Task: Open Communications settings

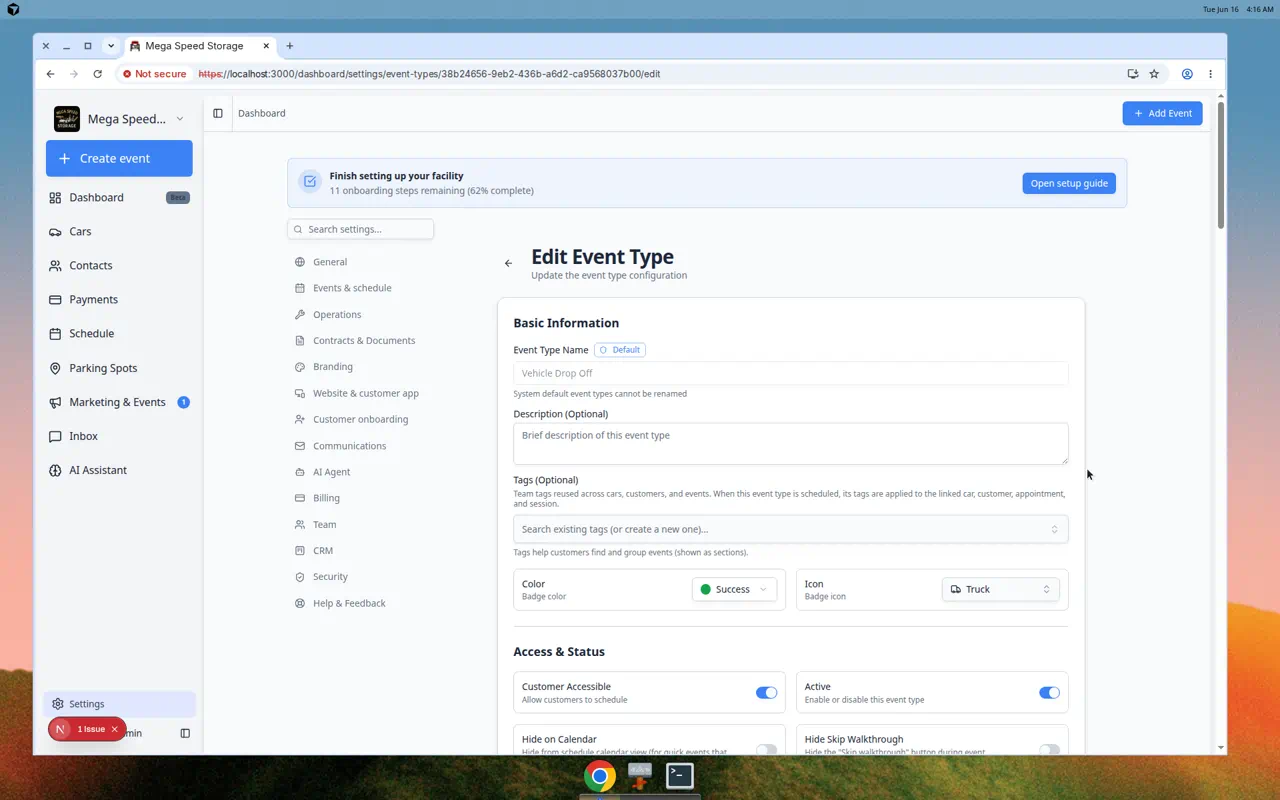Action: (349, 446)
